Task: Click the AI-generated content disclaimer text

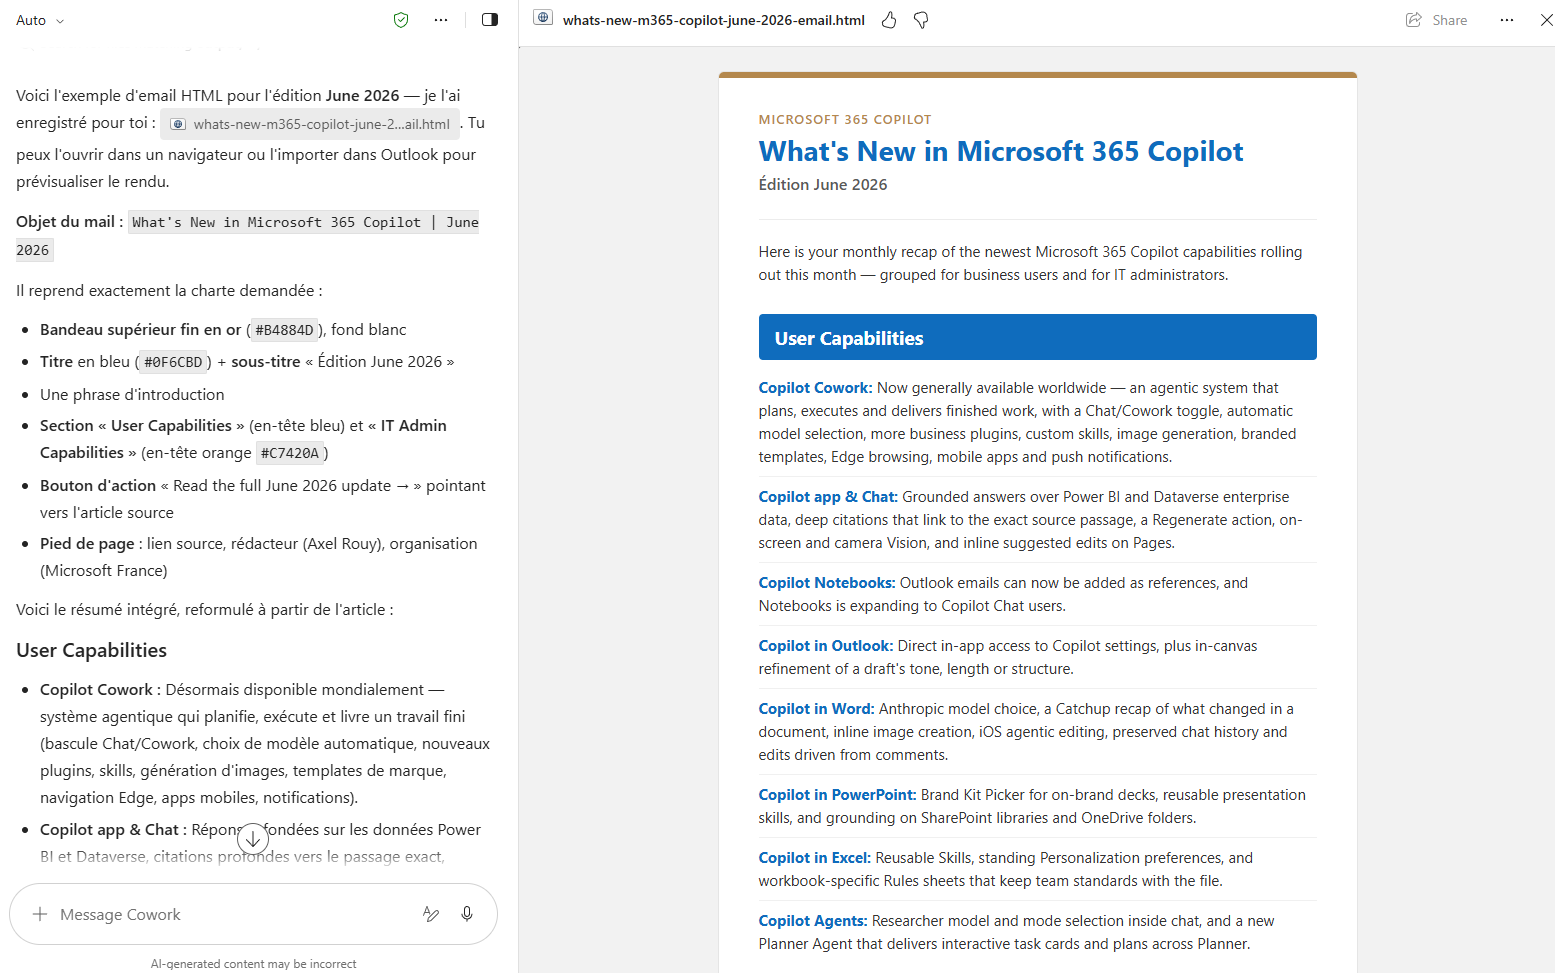Action: 253,964
